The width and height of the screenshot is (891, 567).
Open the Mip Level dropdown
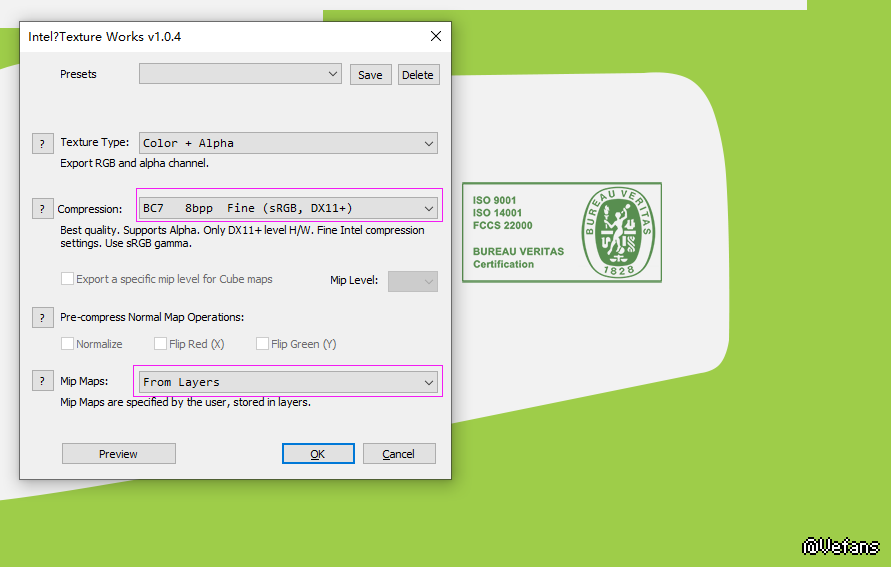click(413, 281)
